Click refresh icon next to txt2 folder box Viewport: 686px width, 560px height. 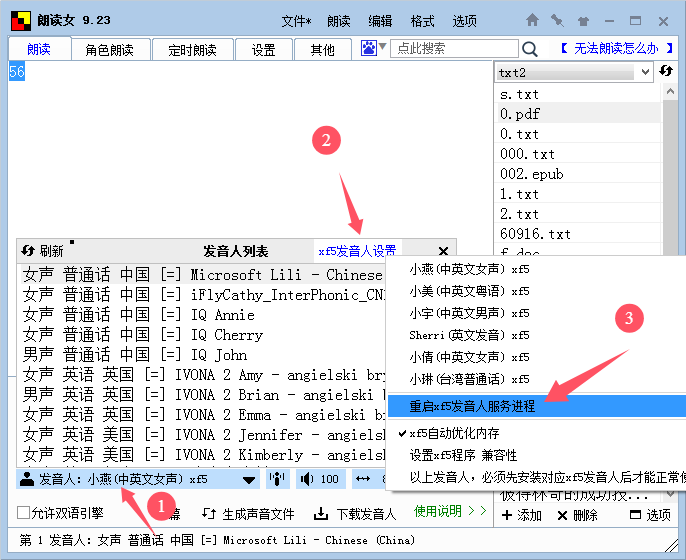click(666, 70)
